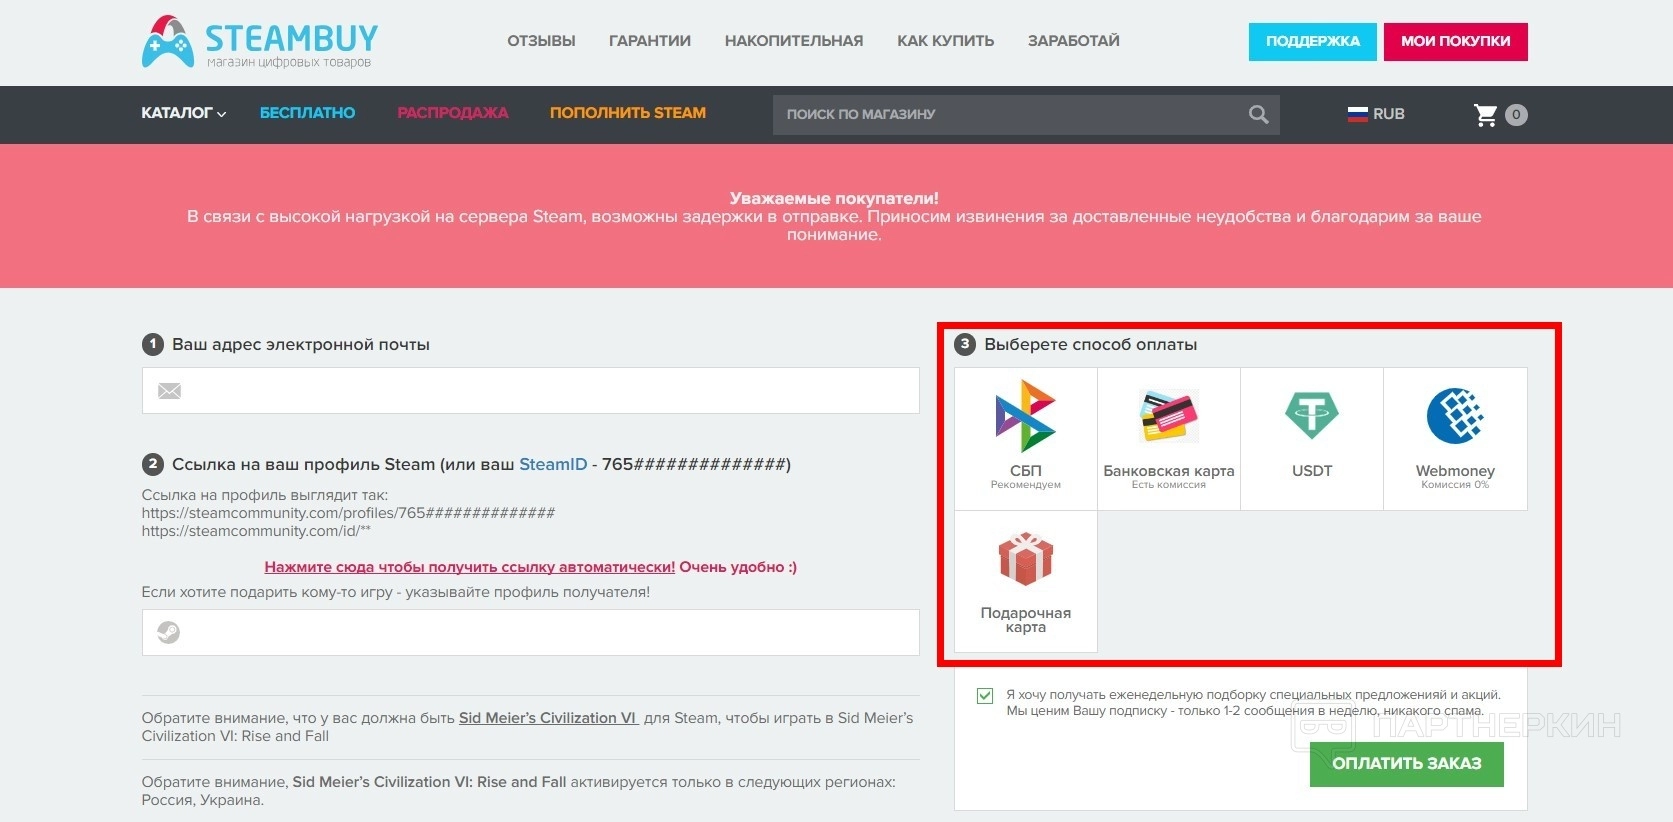Open ПОПОЛНИТЬ STEAM page
Screen dimensions: 1673x822
point(628,113)
